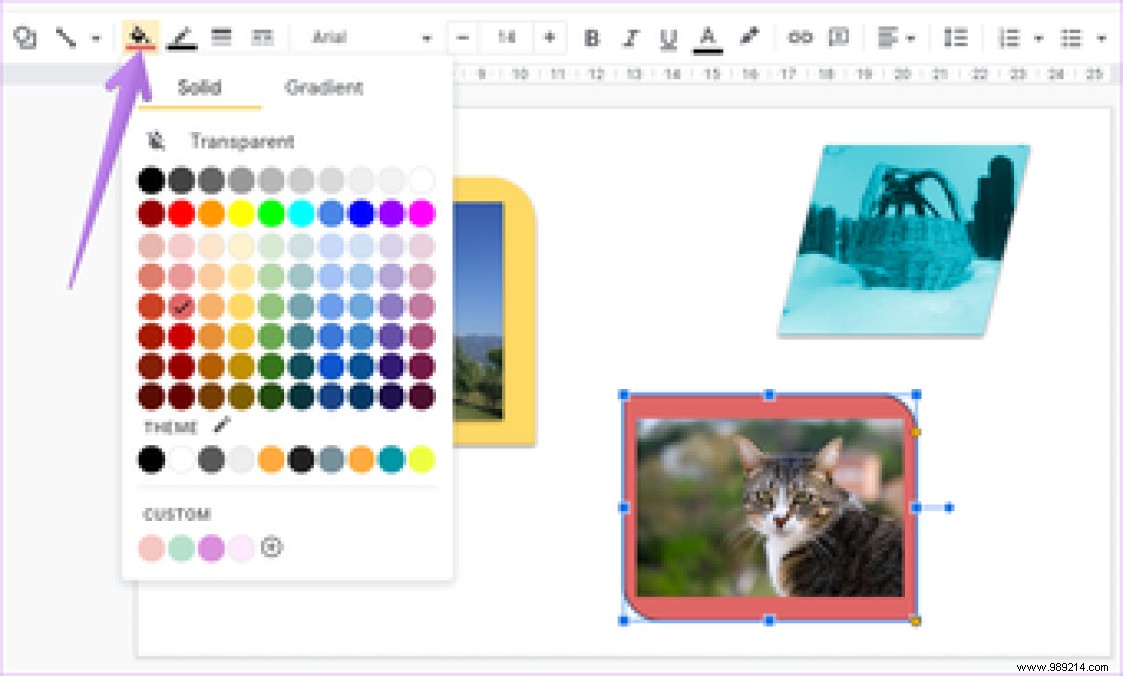Open the numbered list options dropdown

[x=1037, y=37]
